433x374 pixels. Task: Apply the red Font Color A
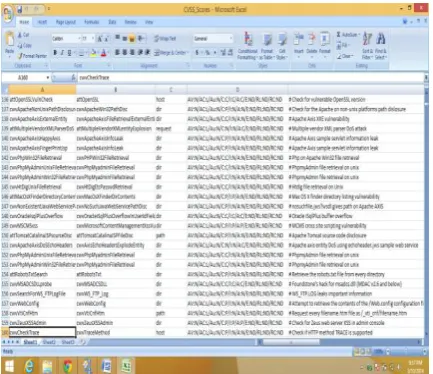click(104, 53)
